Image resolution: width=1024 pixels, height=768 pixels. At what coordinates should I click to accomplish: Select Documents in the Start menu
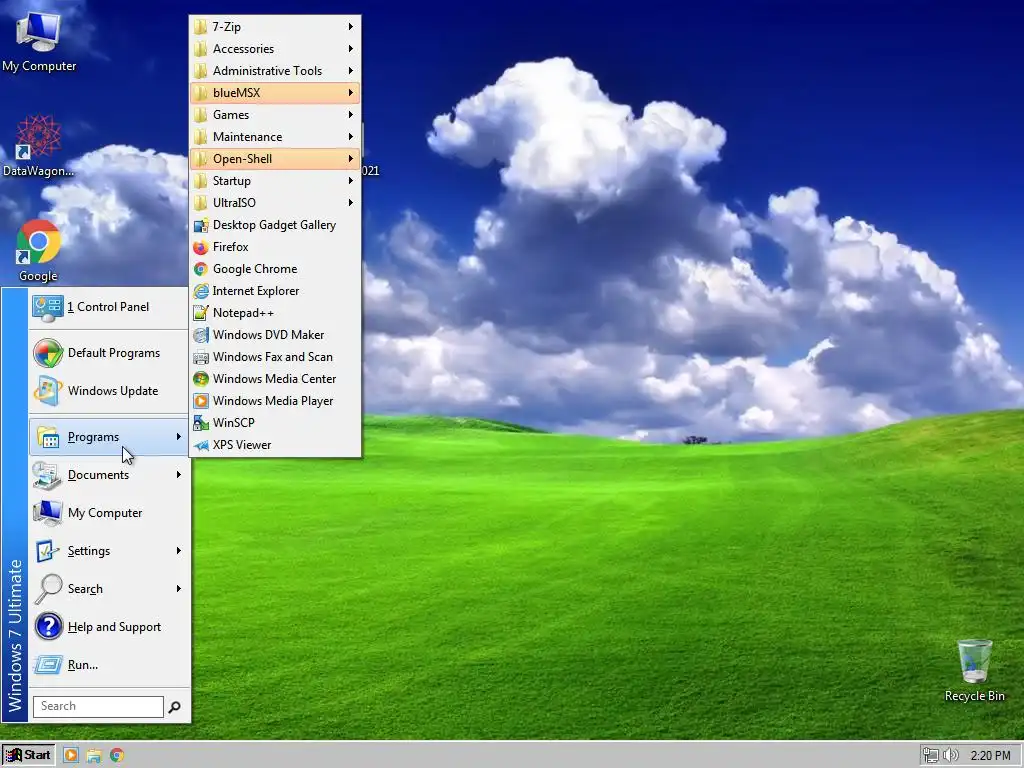pos(108,475)
